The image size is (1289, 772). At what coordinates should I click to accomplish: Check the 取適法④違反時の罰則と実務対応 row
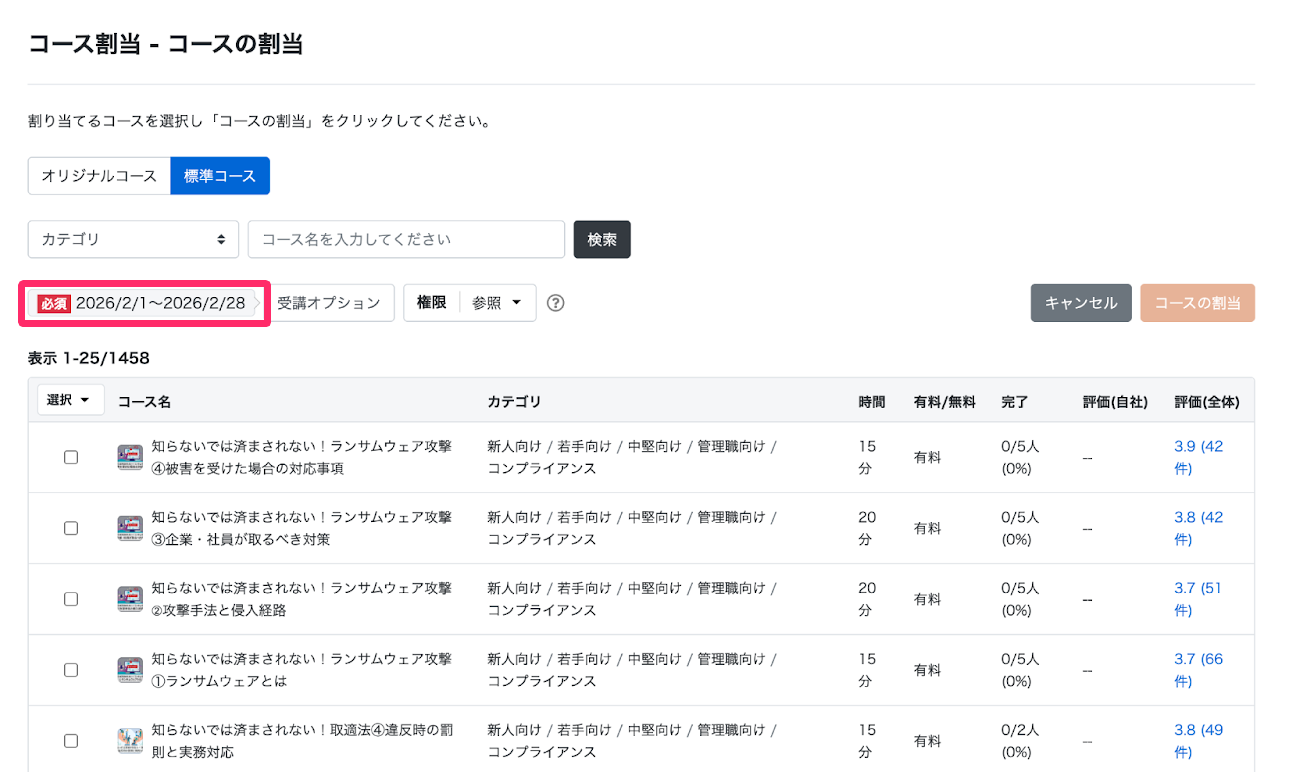tap(71, 741)
